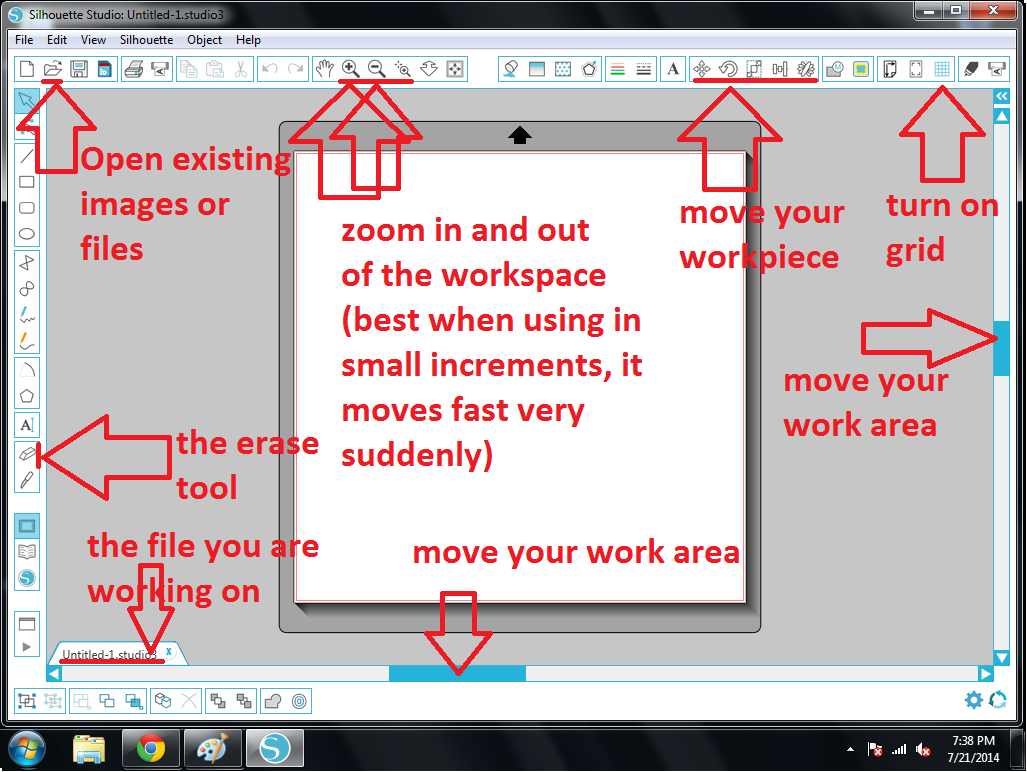Select the Eraser tool

(x=26, y=453)
